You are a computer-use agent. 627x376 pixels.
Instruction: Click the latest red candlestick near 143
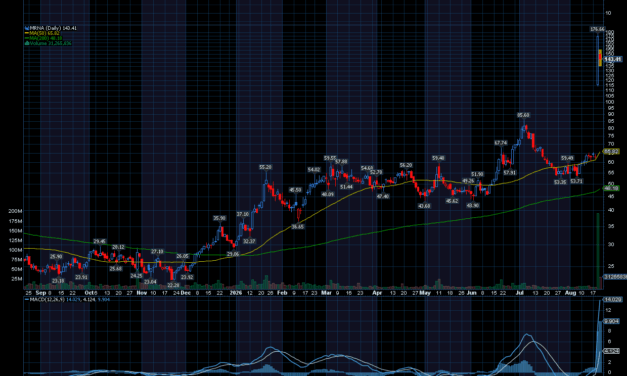point(600,58)
